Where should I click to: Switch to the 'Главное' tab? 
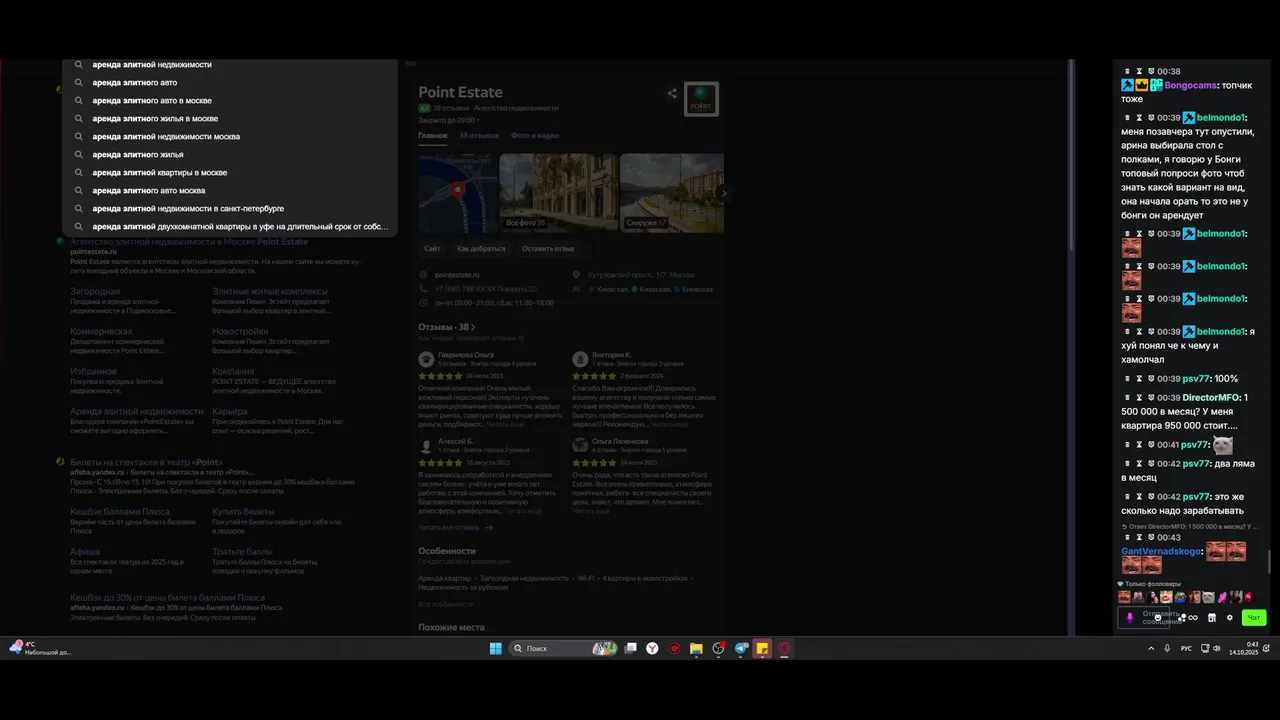pos(433,135)
